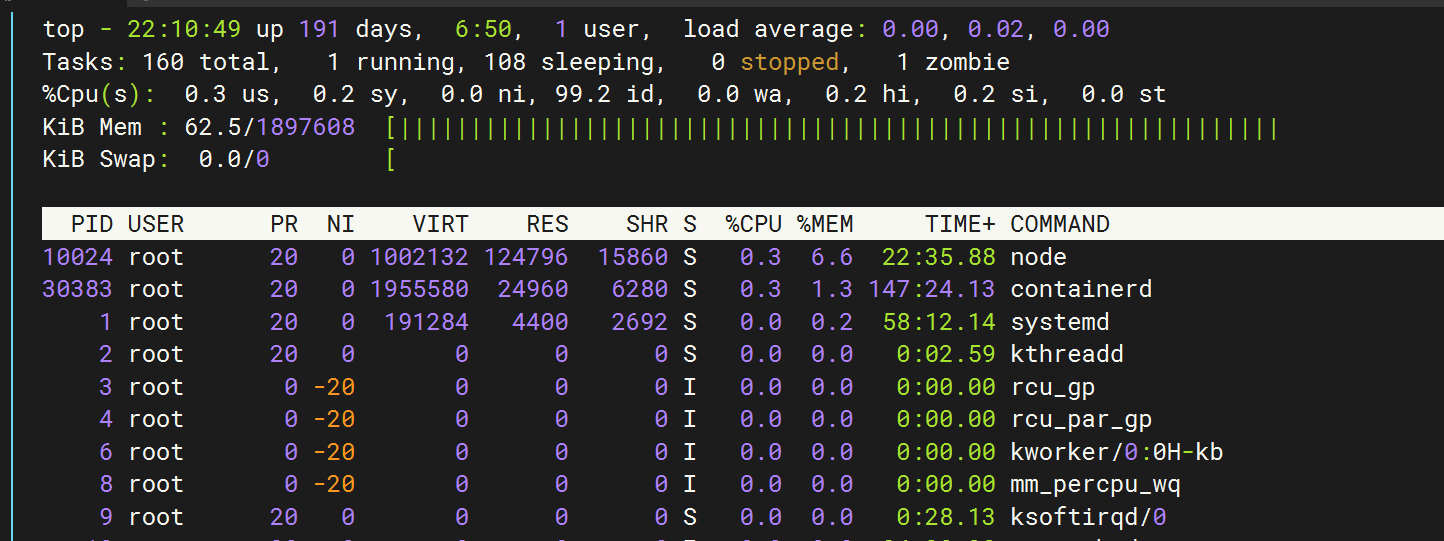
Task: Click the total memory value 1897608
Action: 306,128
